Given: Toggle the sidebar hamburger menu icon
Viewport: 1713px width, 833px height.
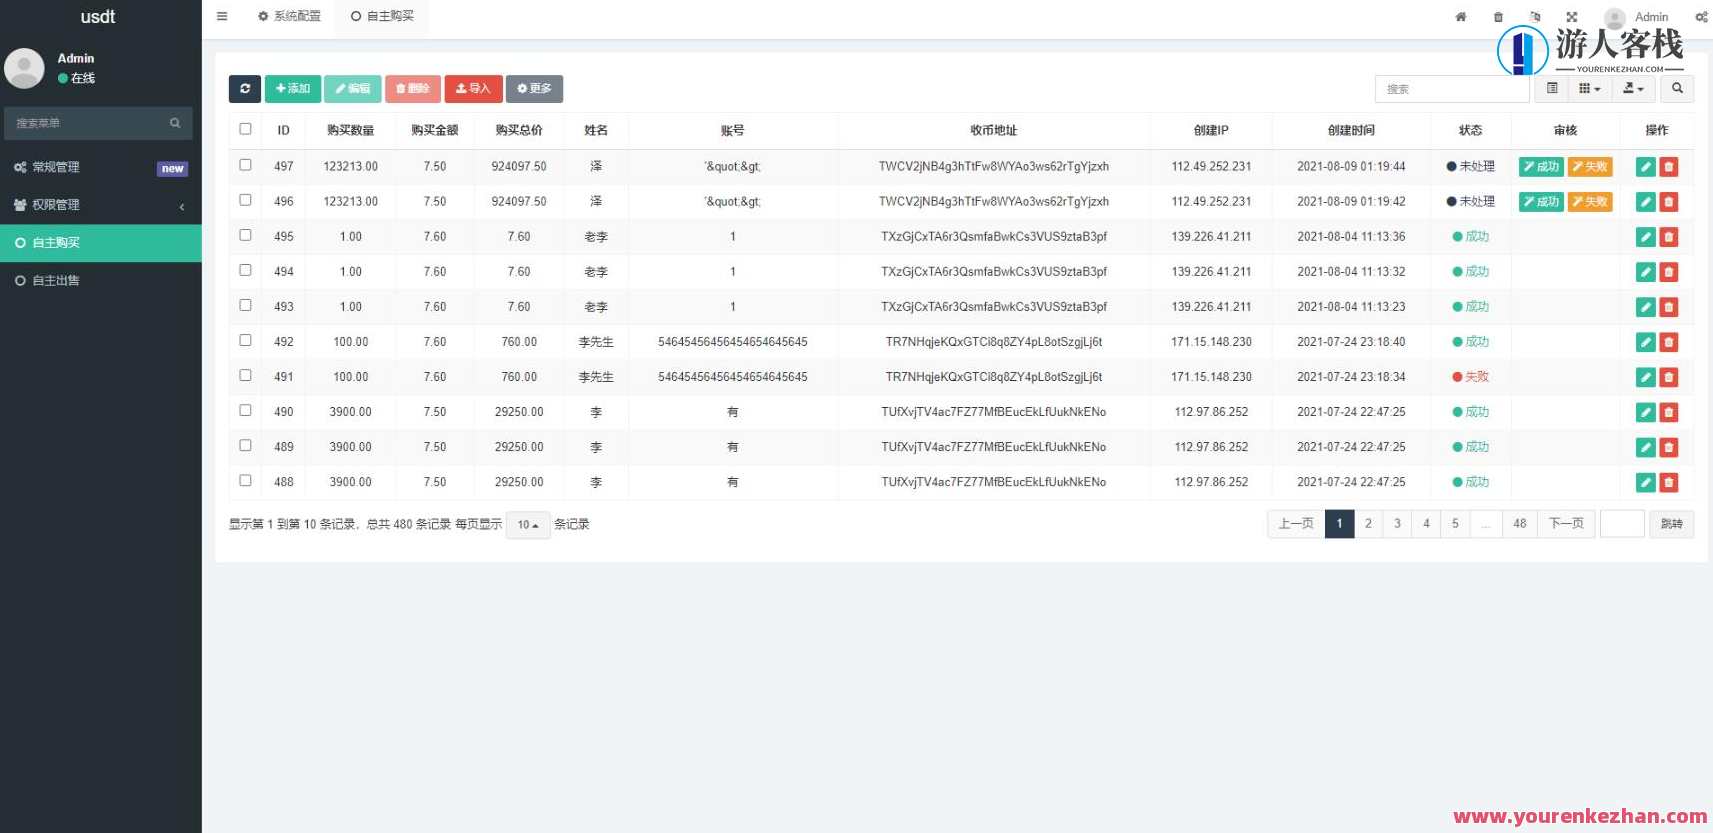Looking at the screenshot, I should 222,16.
